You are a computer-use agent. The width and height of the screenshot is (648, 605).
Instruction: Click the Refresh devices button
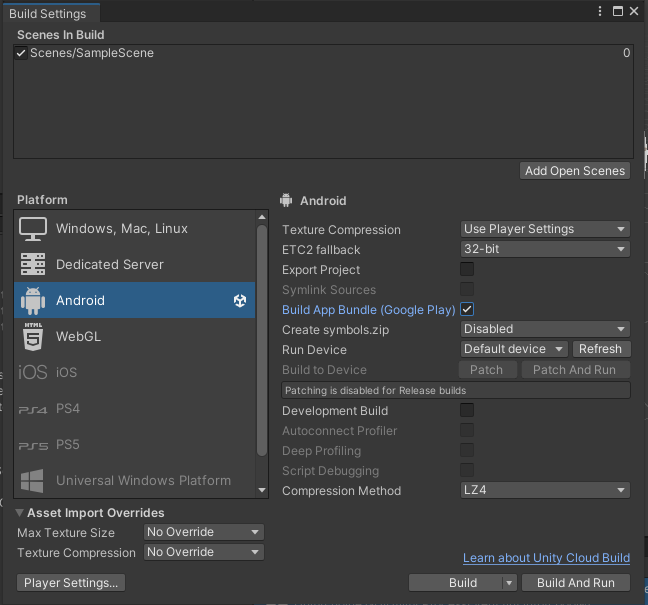pyautogui.click(x=601, y=349)
